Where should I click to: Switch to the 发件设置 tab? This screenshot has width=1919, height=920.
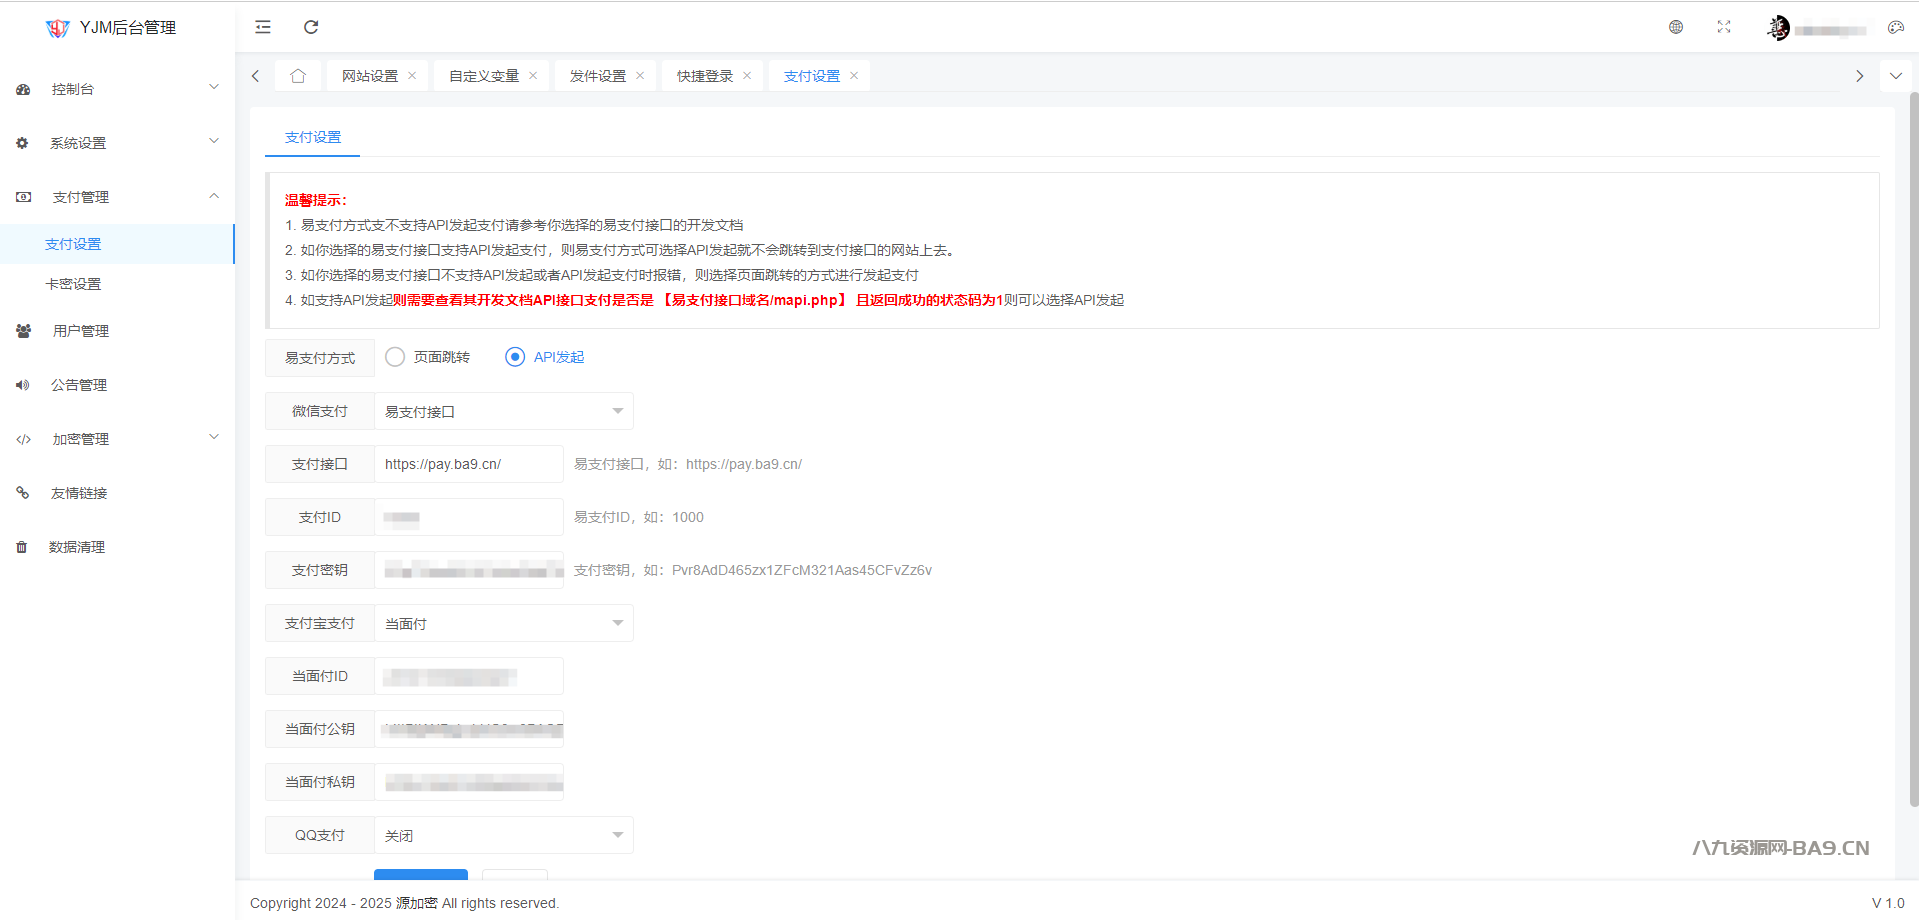[x=597, y=76]
